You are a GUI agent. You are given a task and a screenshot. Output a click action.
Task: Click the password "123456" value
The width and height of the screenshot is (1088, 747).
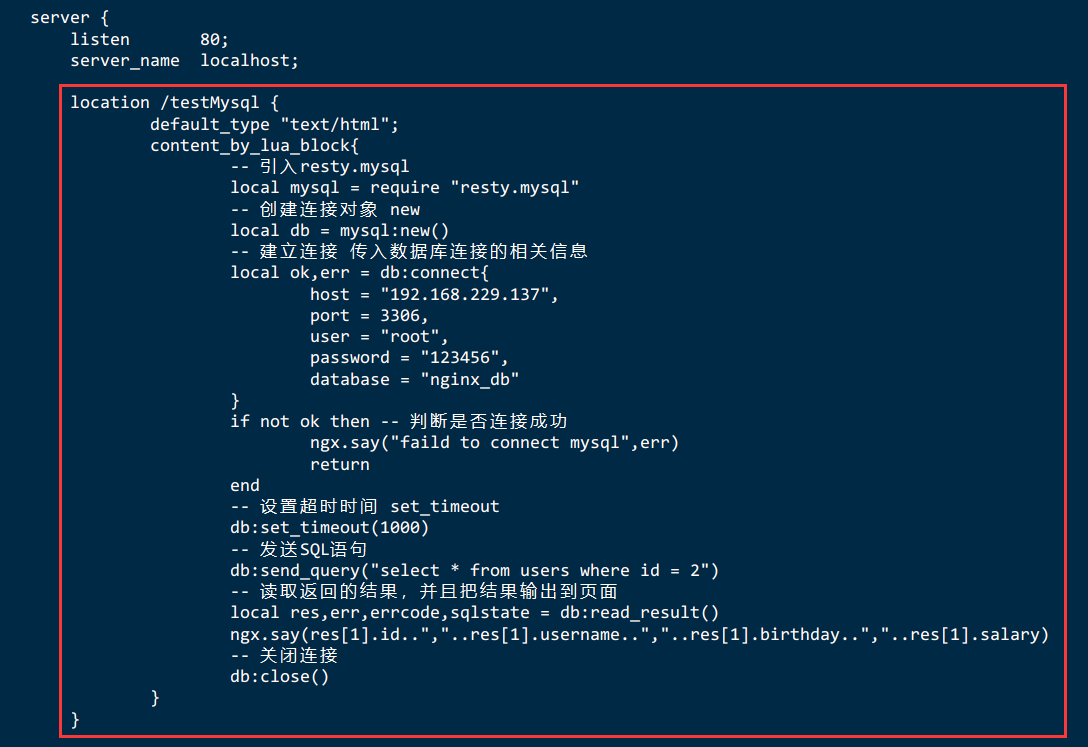[x=459, y=358]
